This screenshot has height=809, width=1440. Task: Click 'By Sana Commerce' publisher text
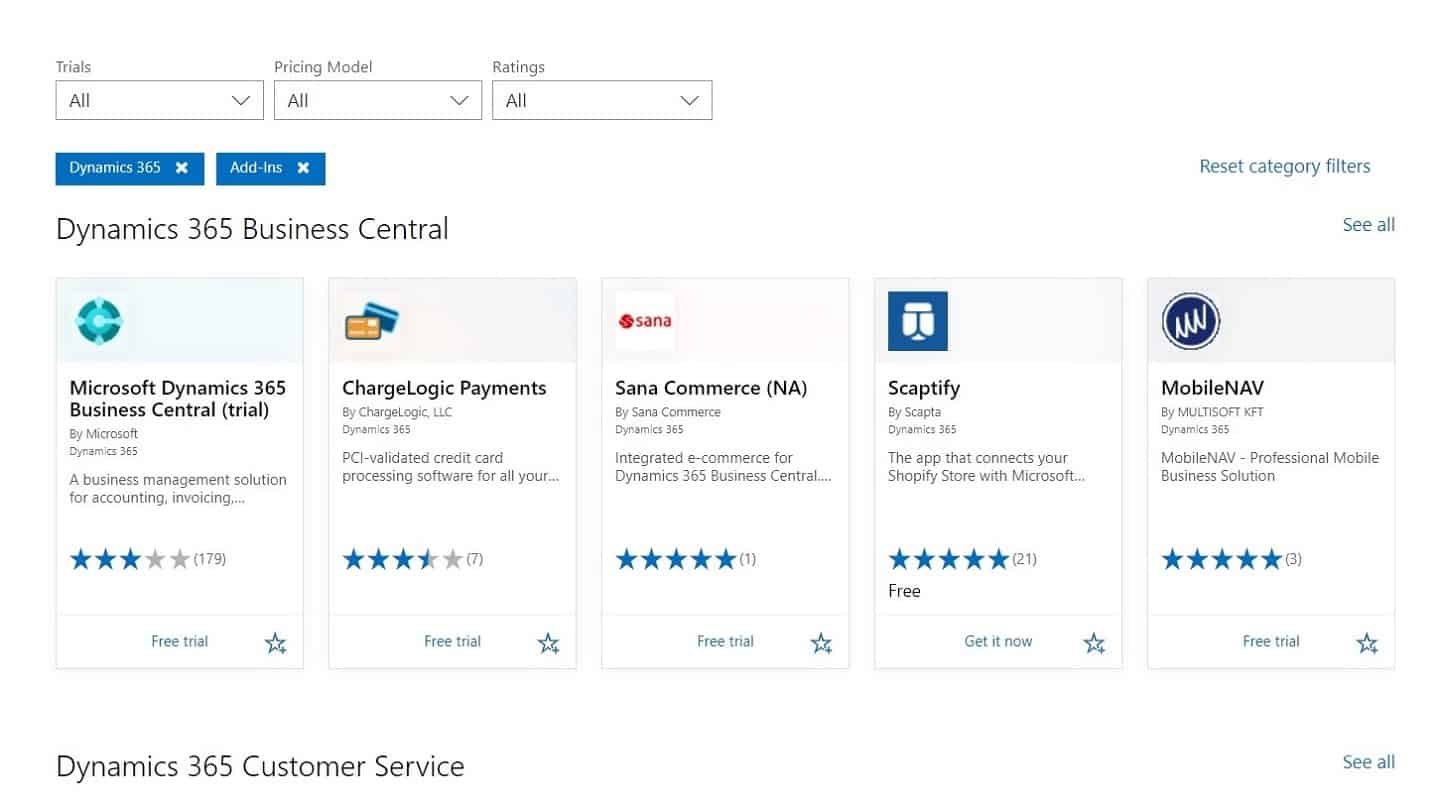coord(668,412)
